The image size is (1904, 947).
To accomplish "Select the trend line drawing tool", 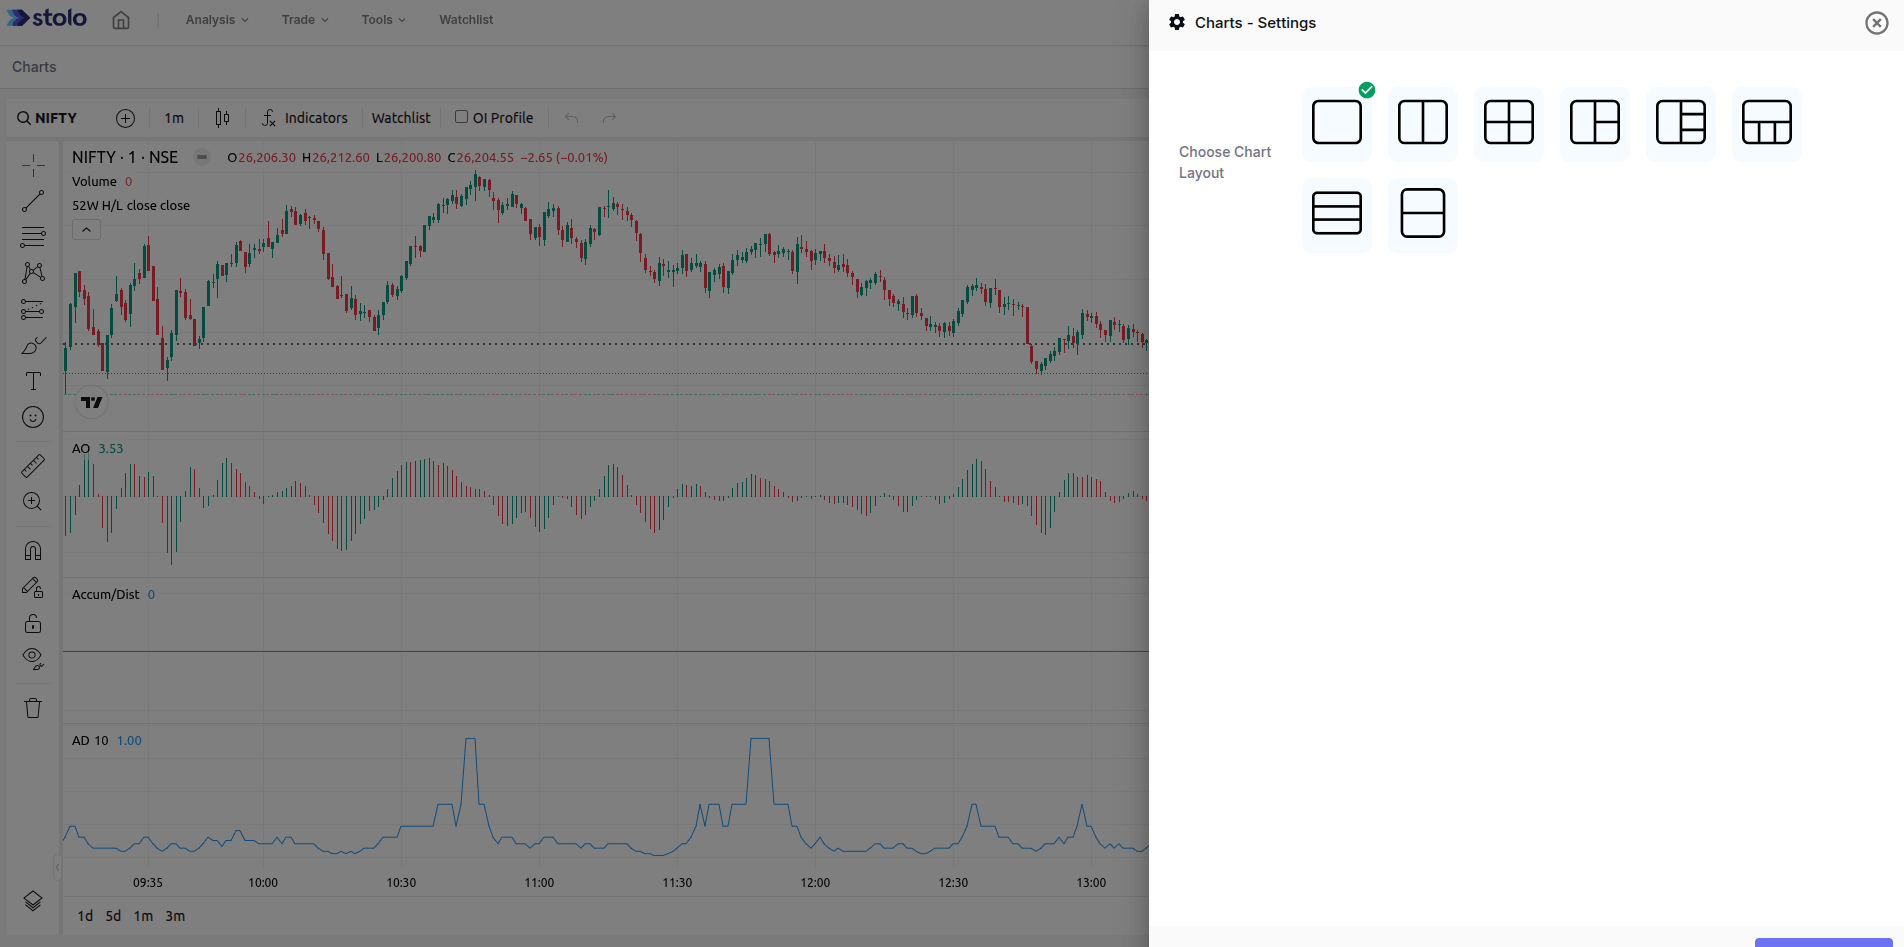I will coord(33,200).
